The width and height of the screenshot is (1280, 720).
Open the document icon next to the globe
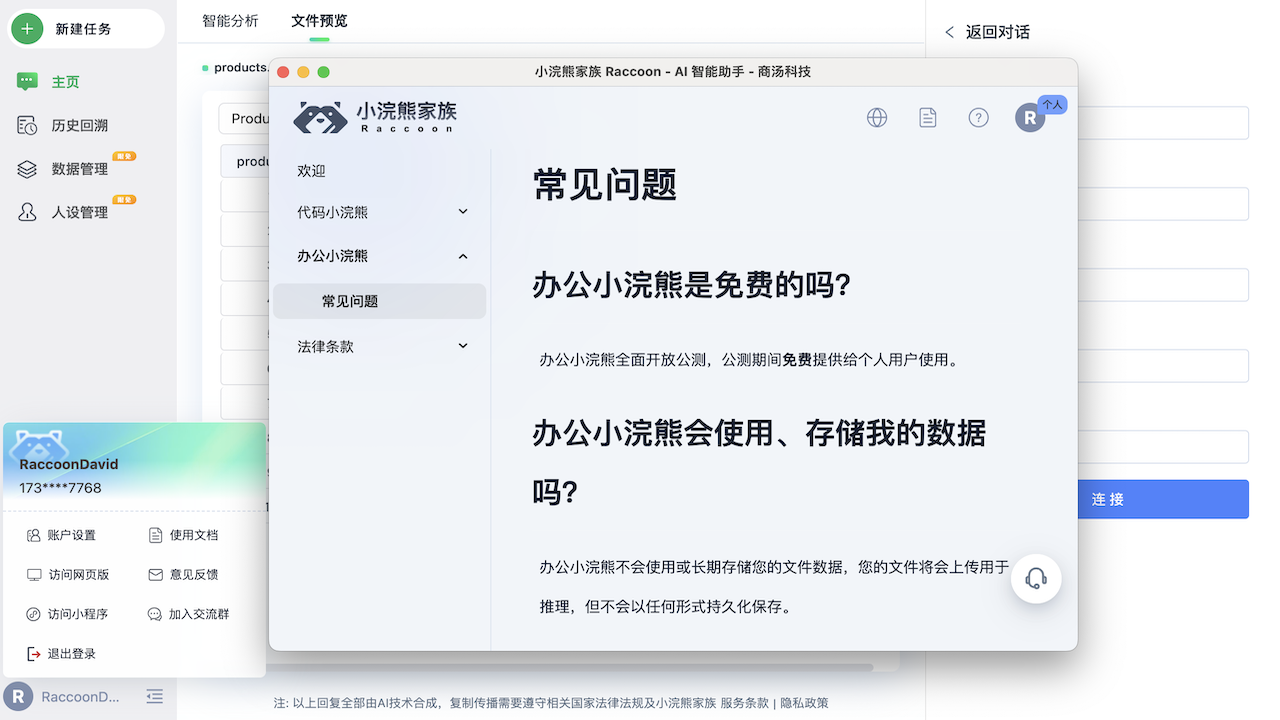point(927,117)
